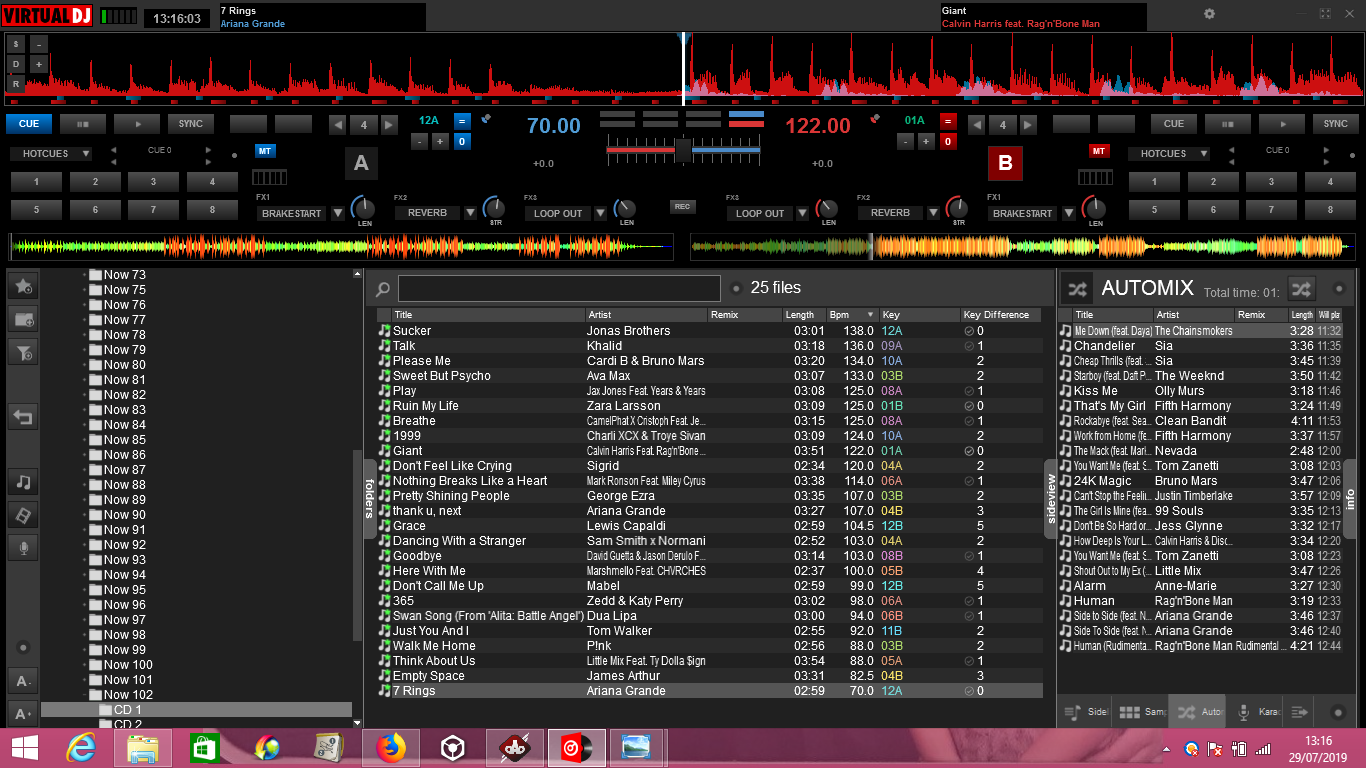Click the microphone karaoke filter icon in sidebar
Image resolution: width=1366 pixels, height=768 pixels.
[23, 548]
